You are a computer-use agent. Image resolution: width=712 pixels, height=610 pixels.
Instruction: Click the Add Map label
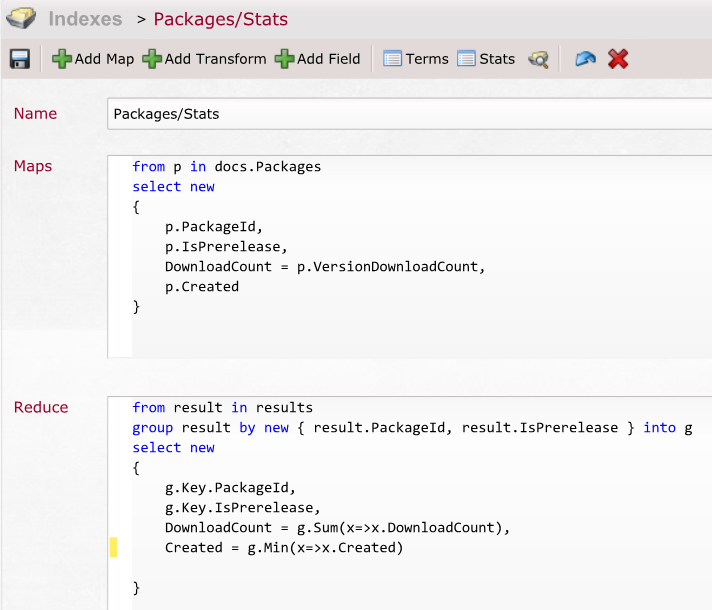pyautogui.click(x=104, y=59)
